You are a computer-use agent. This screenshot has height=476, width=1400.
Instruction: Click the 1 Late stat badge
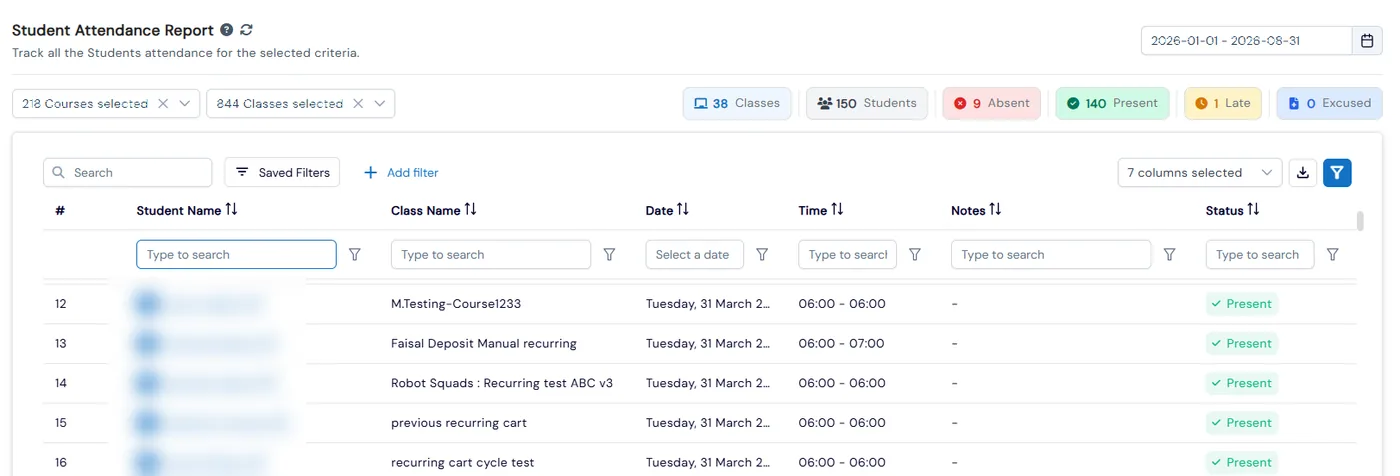click(1222, 103)
